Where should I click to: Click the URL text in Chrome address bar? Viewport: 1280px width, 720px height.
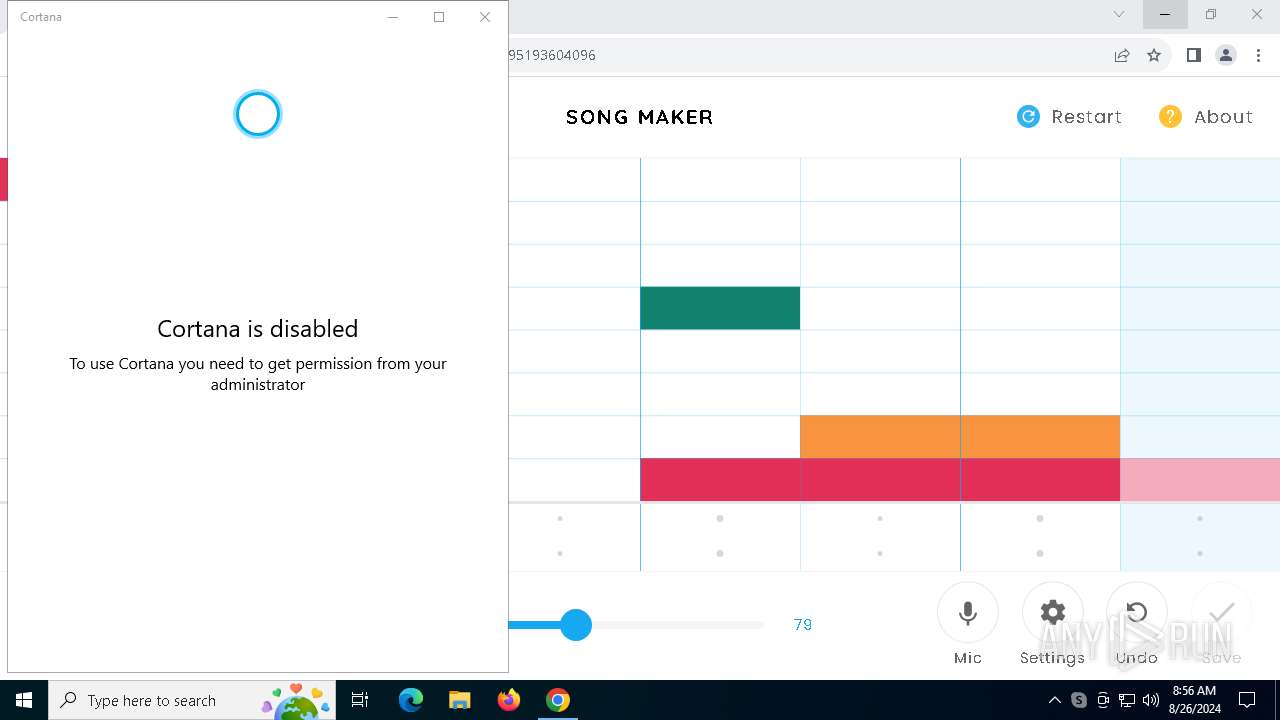tap(552, 55)
